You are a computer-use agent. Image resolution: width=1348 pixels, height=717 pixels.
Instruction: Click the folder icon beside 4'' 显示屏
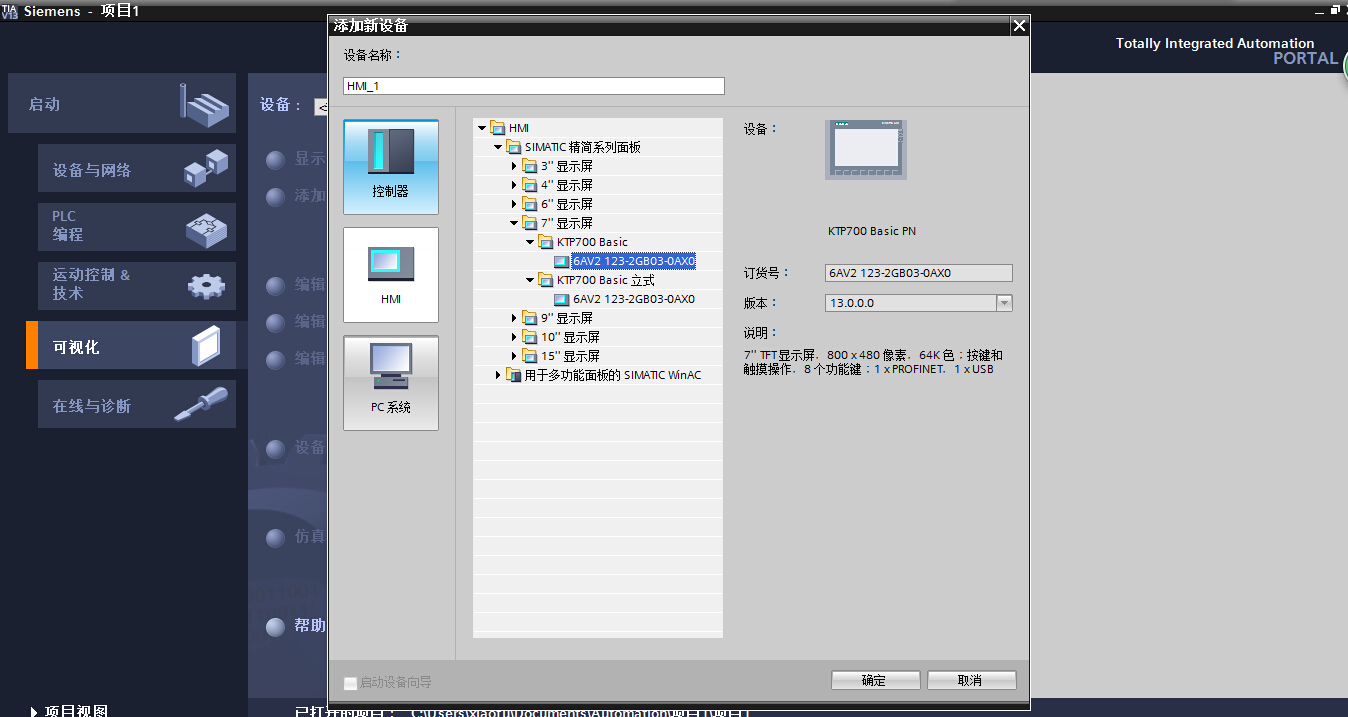click(x=529, y=185)
